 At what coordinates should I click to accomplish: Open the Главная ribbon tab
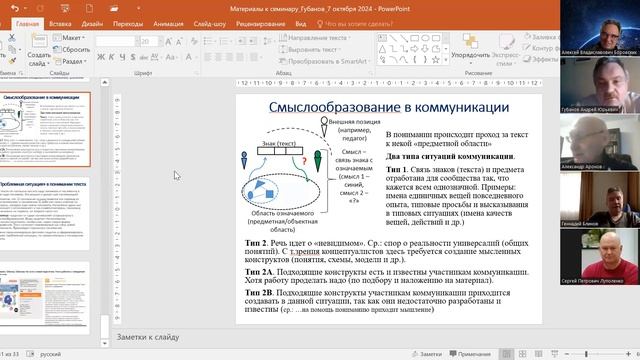point(27,24)
